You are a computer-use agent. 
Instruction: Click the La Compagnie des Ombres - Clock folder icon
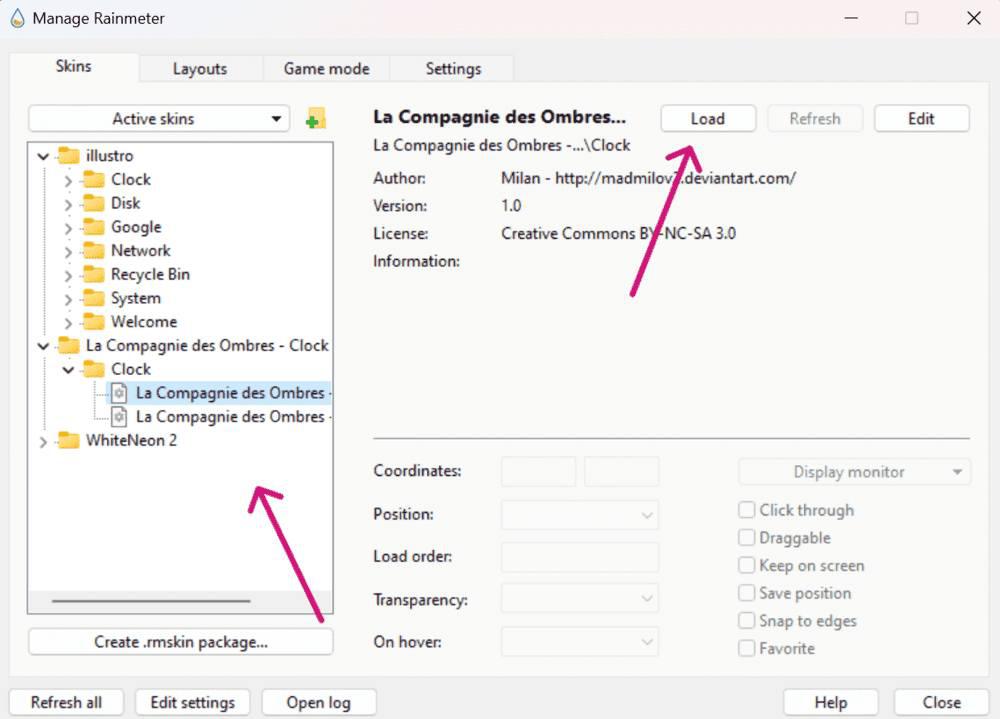point(69,345)
